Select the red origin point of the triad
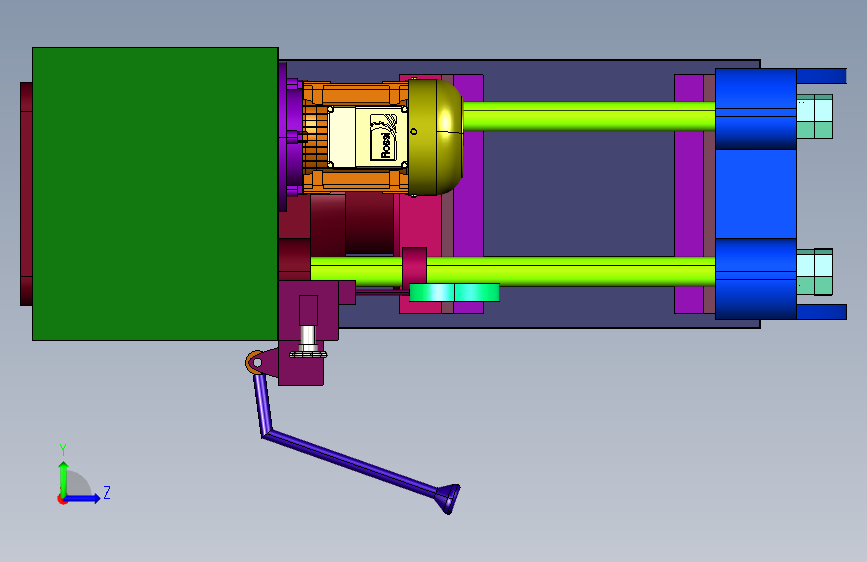This screenshot has width=867, height=562. coord(62,499)
